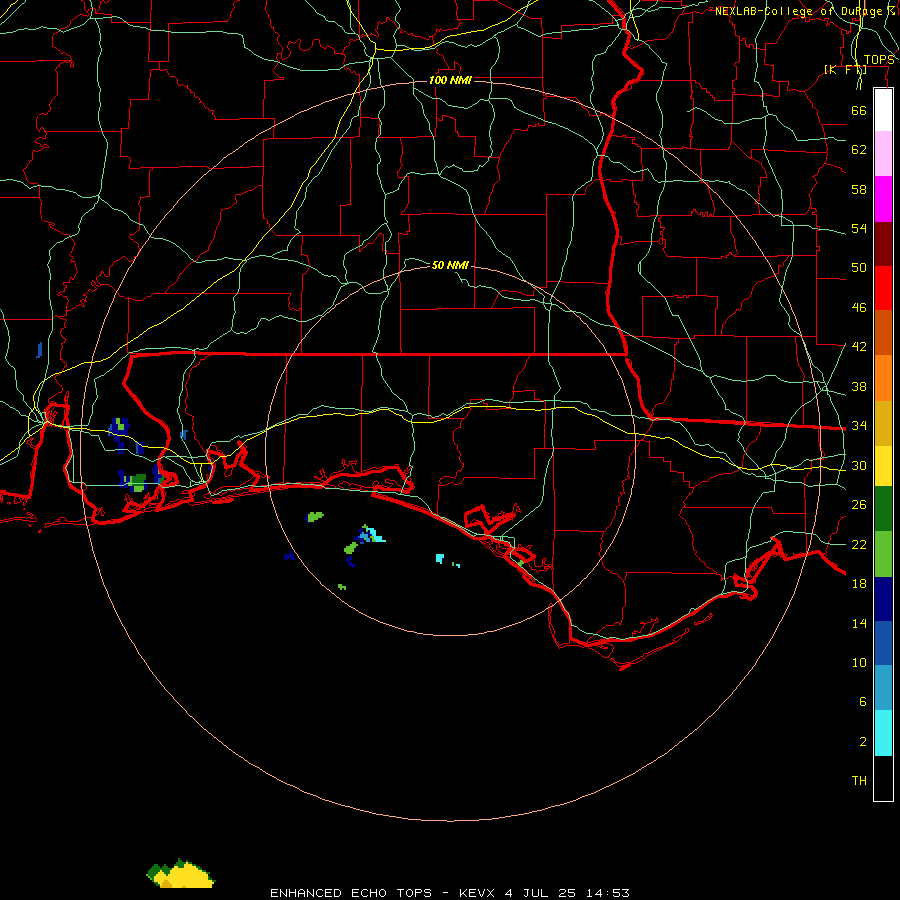Click the 66 legend value
This screenshot has height=900, width=900.
click(x=859, y=110)
